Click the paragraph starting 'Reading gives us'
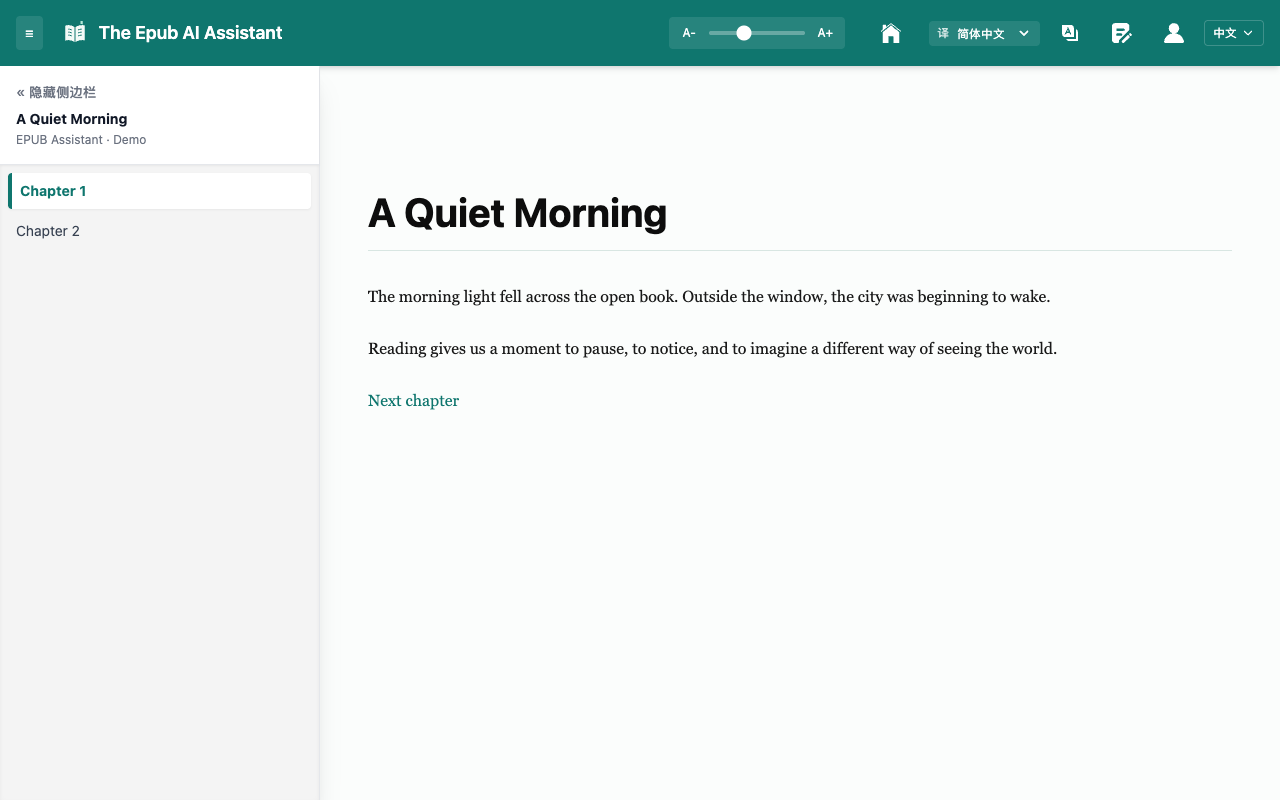 [x=712, y=349]
